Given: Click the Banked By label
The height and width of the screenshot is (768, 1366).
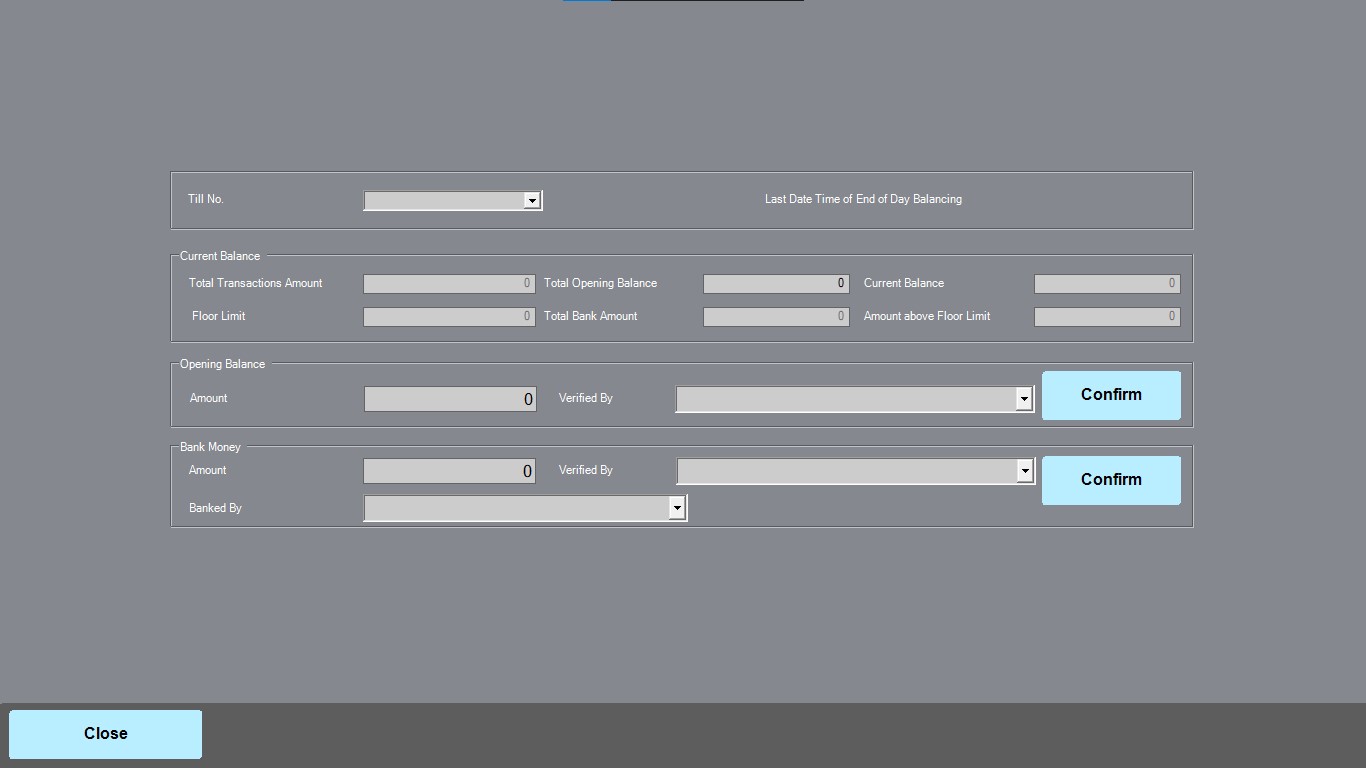Looking at the screenshot, I should (x=215, y=508).
